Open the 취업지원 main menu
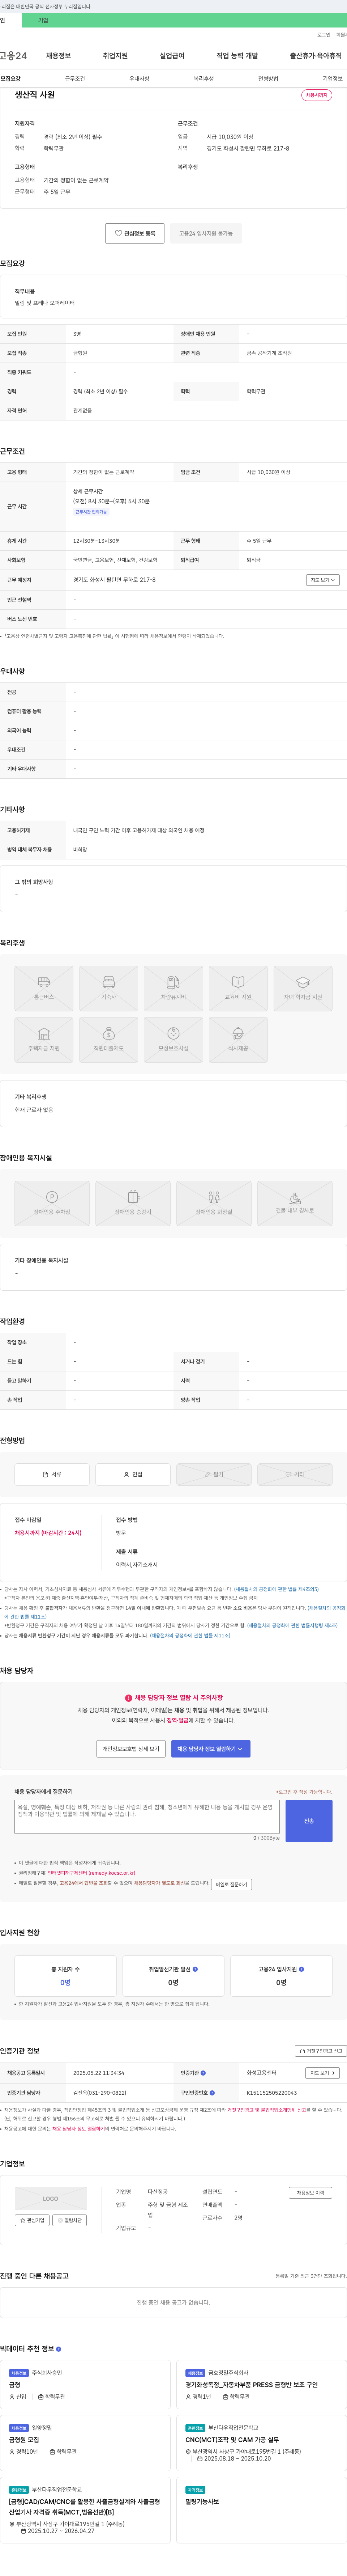The image size is (347, 2576). (x=115, y=56)
